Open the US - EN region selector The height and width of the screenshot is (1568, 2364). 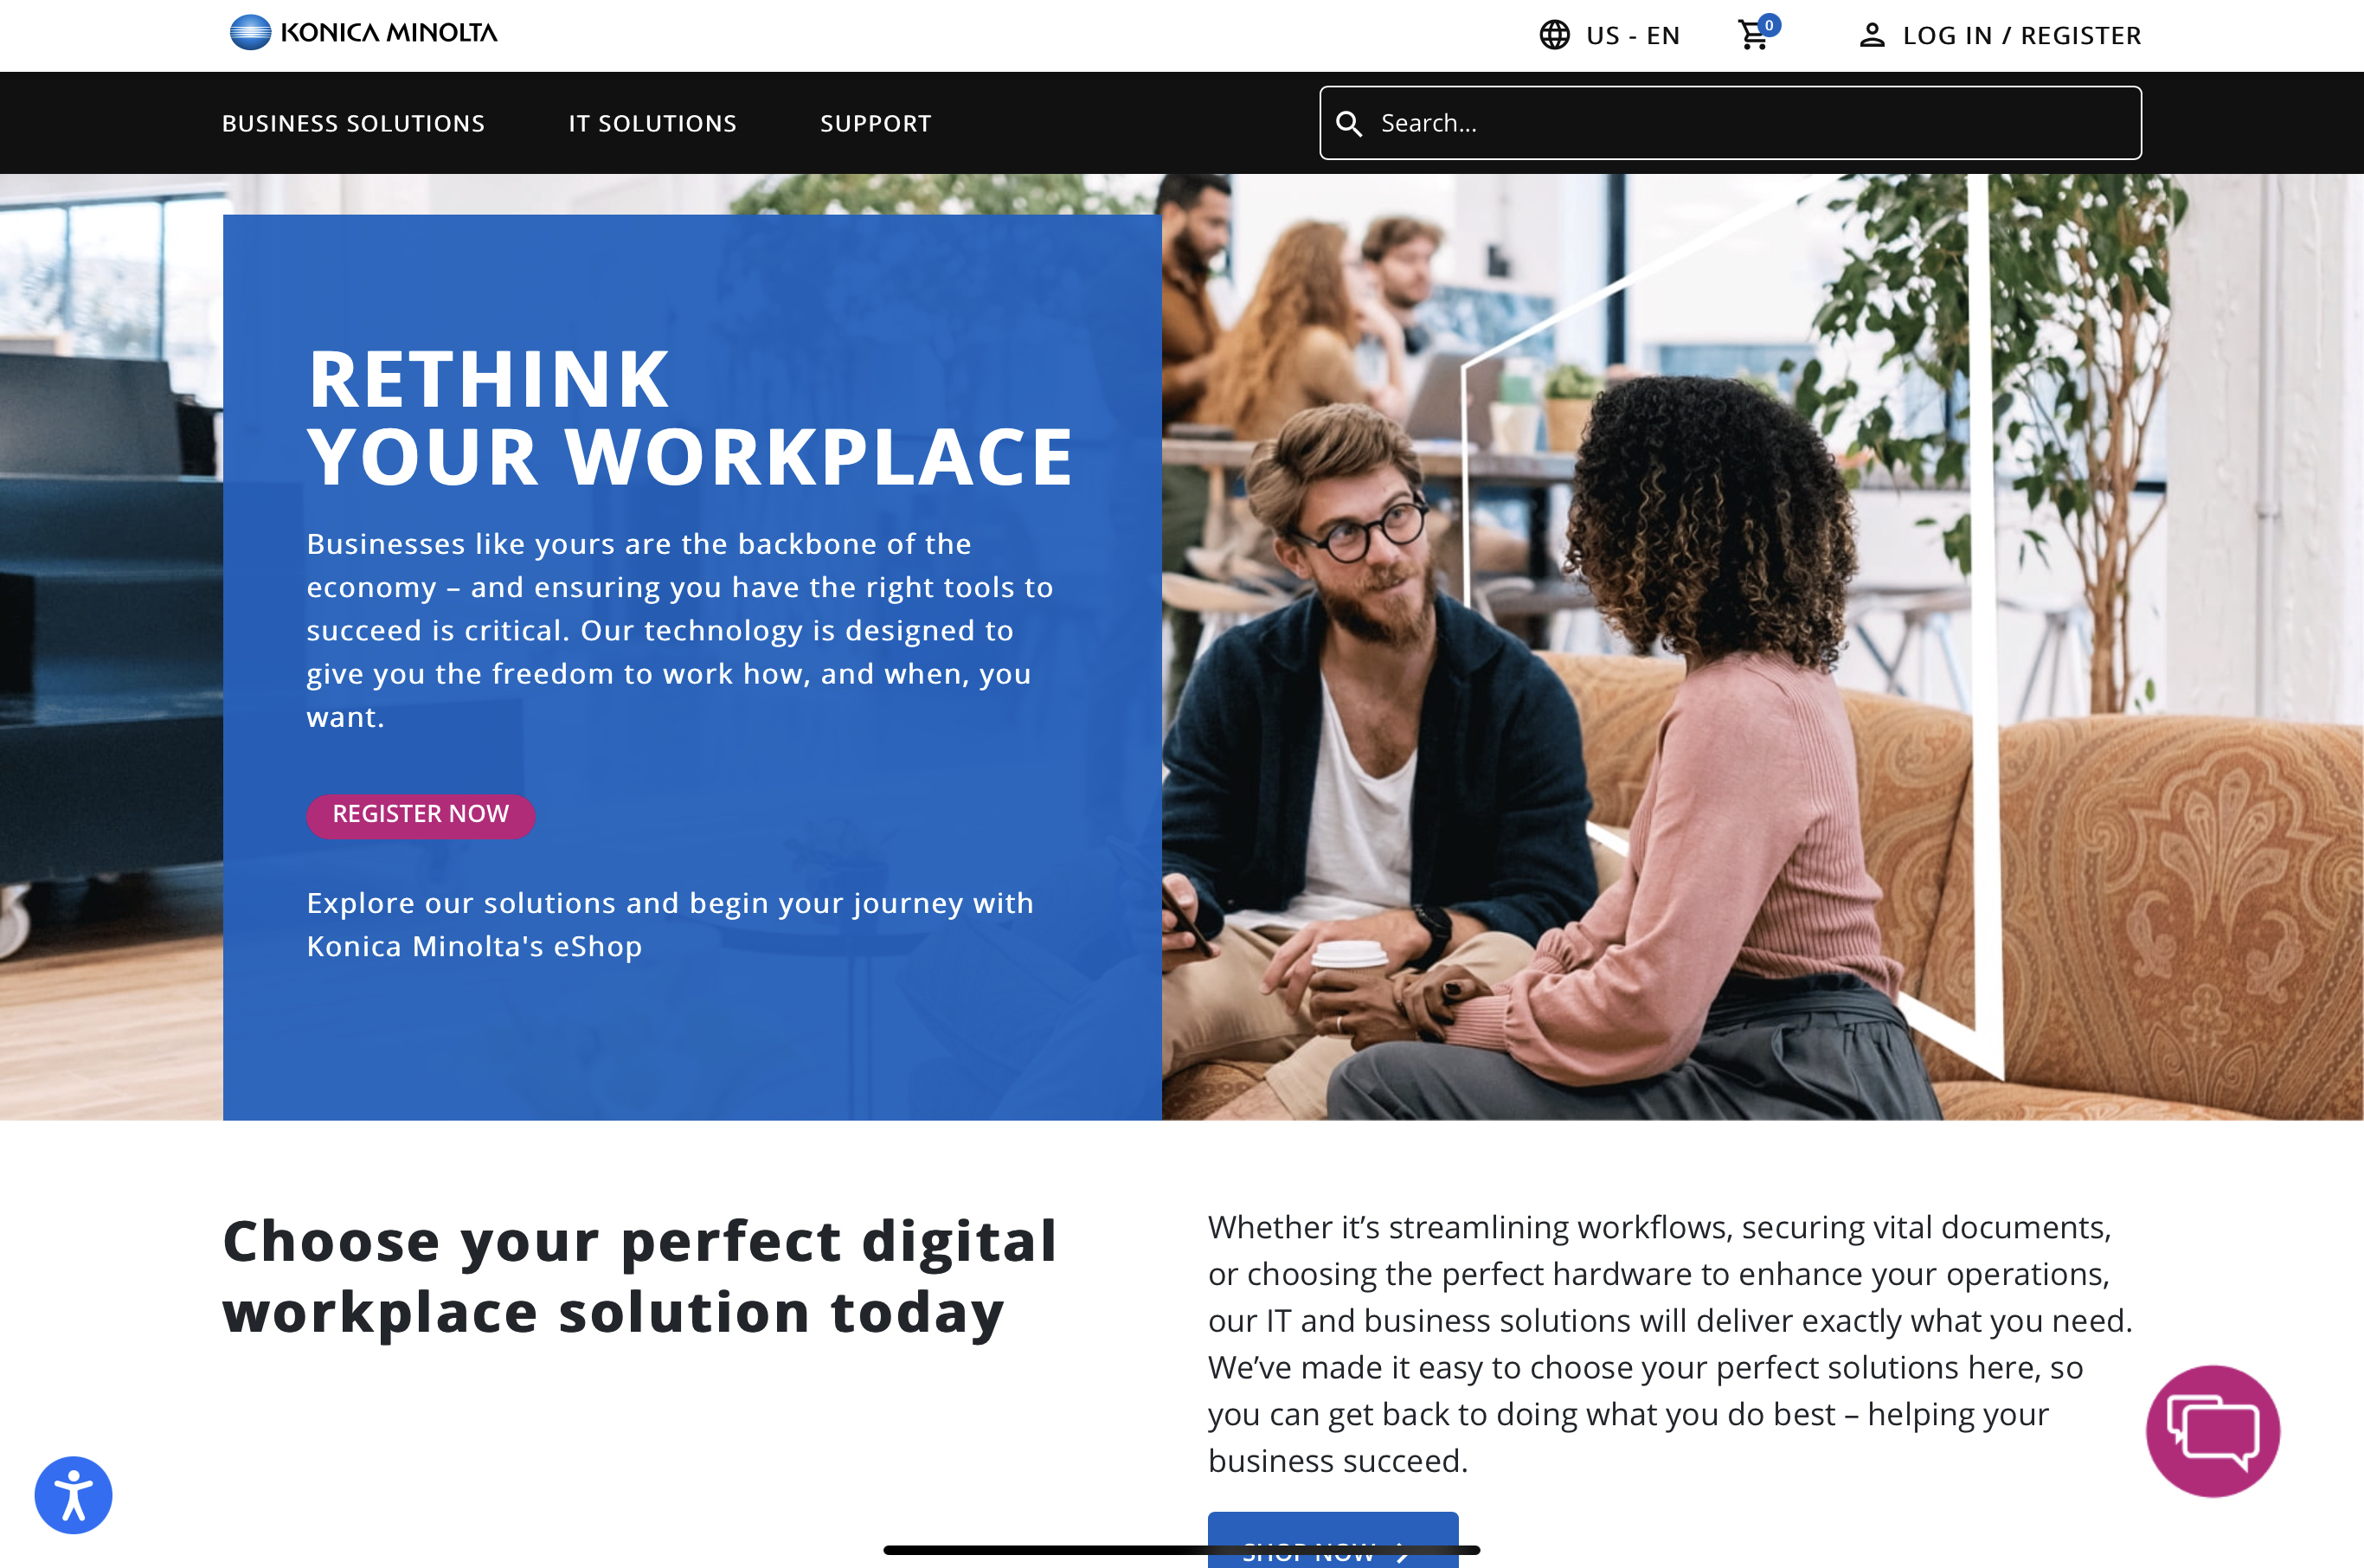pos(1609,35)
